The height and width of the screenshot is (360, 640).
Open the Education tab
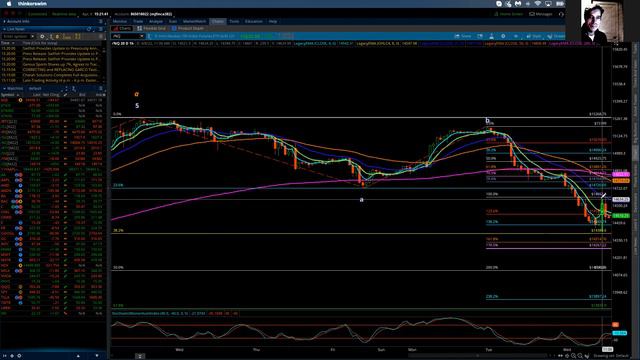(253, 21)
